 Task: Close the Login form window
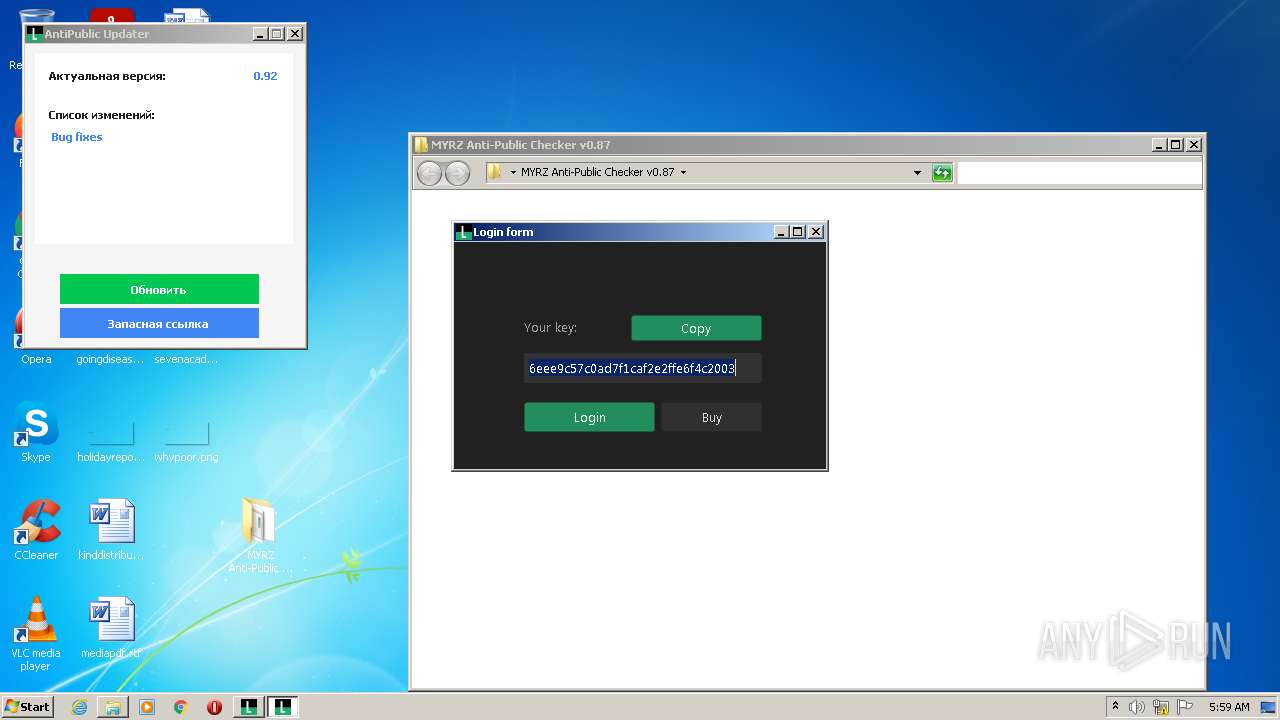coord(816,232)
